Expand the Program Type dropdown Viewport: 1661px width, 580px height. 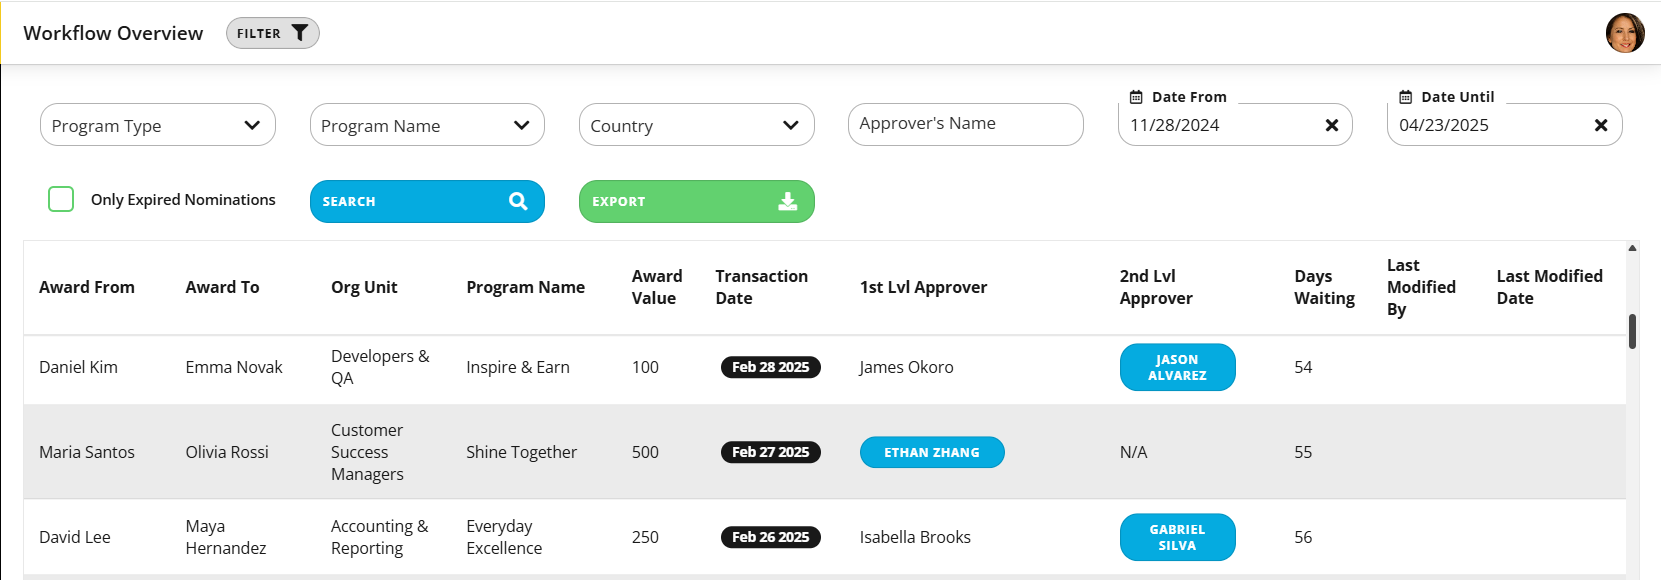tap(158, 125)
